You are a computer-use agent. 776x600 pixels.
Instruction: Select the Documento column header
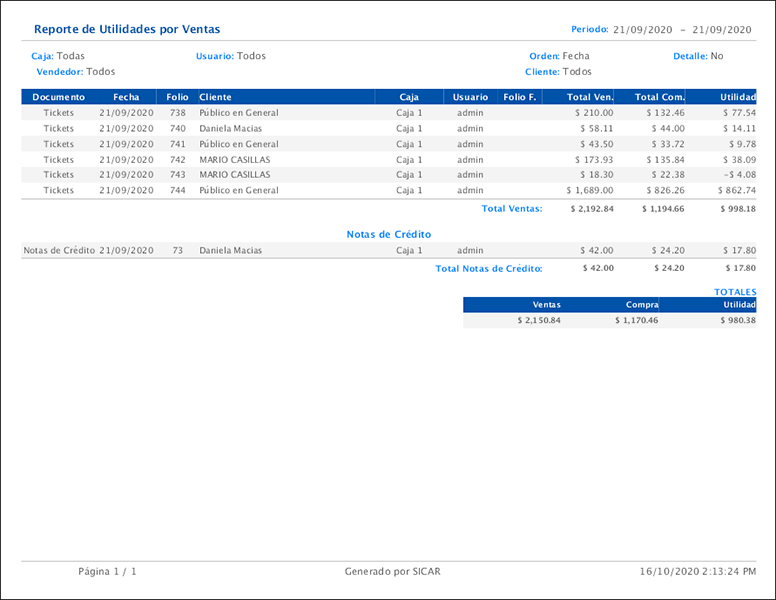(x=59, y=97)
